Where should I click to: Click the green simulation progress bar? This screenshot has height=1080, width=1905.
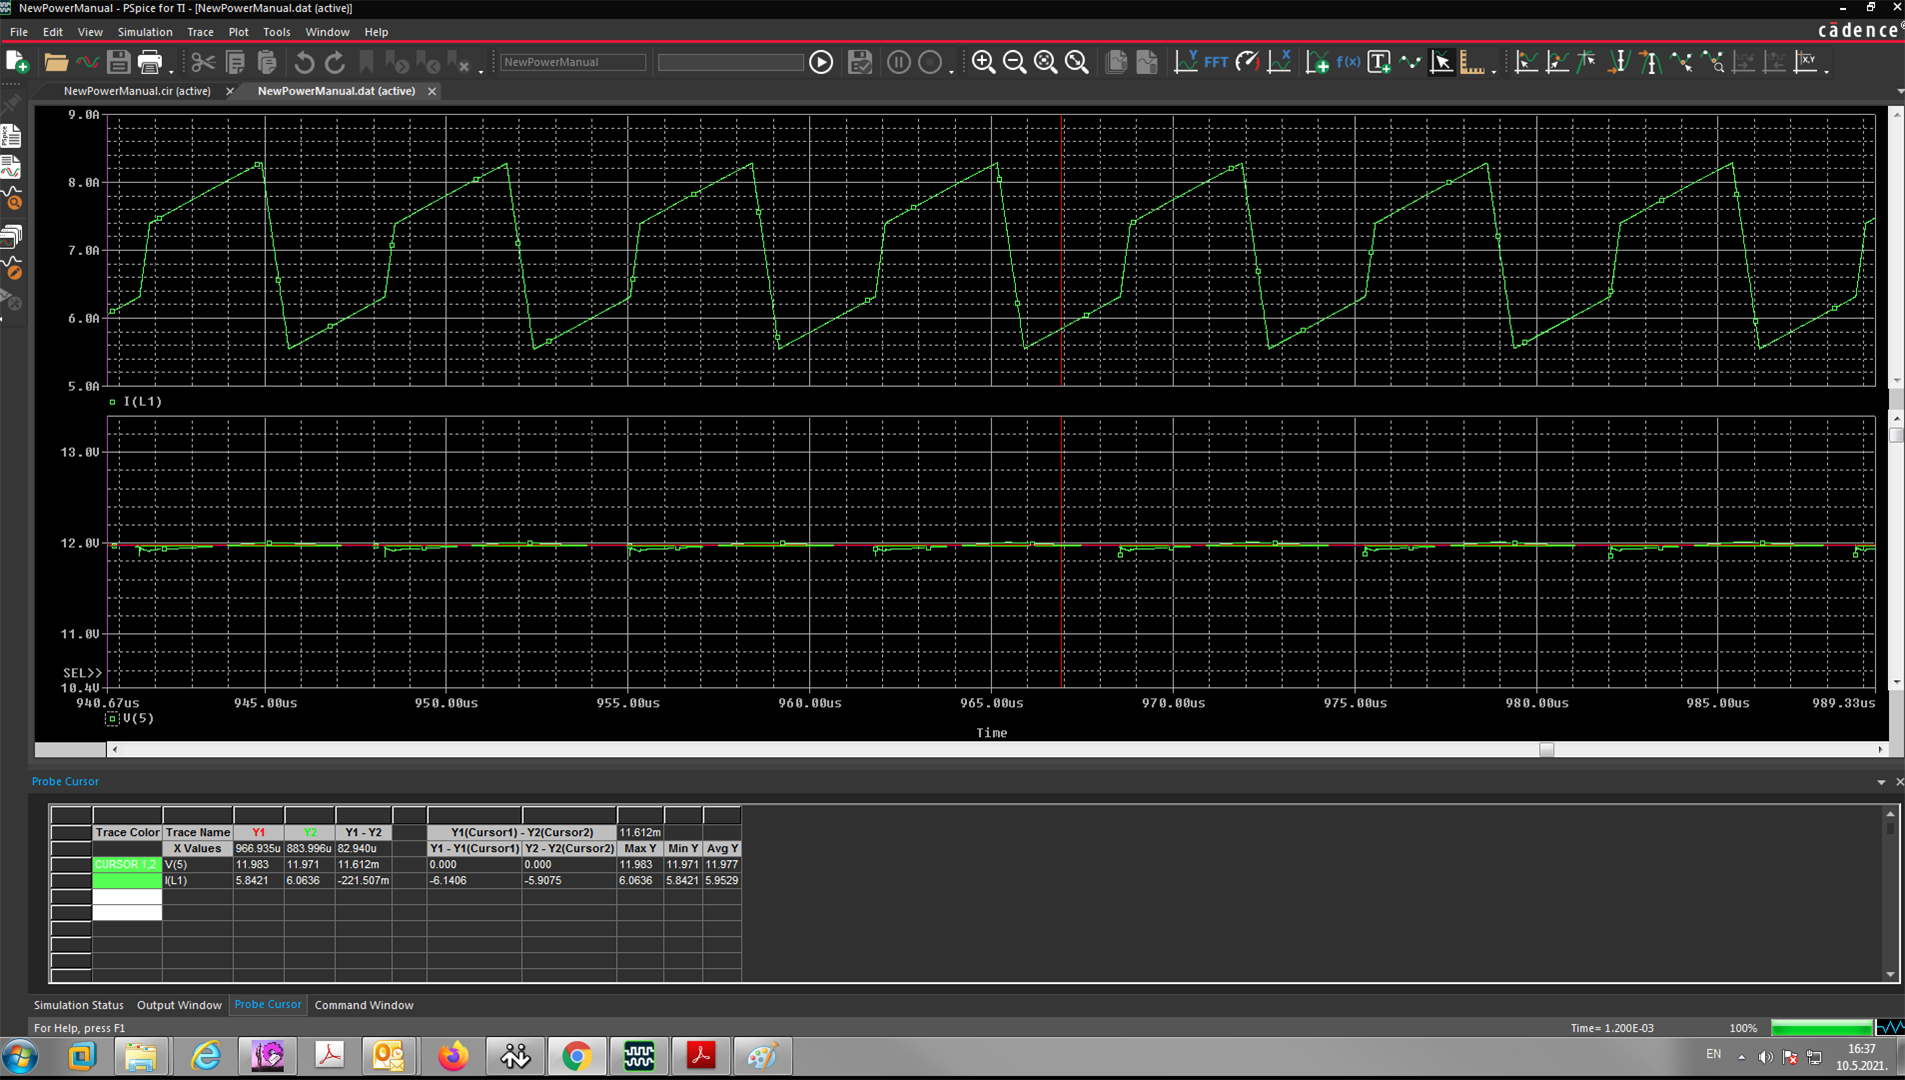[1821, 1028]
